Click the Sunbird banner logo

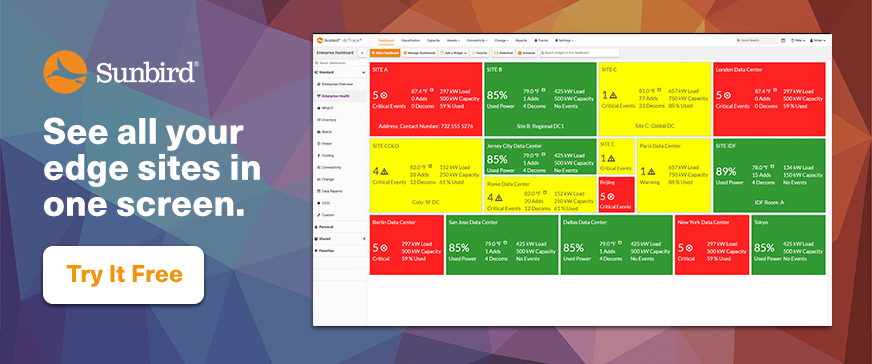coord(120,72)
